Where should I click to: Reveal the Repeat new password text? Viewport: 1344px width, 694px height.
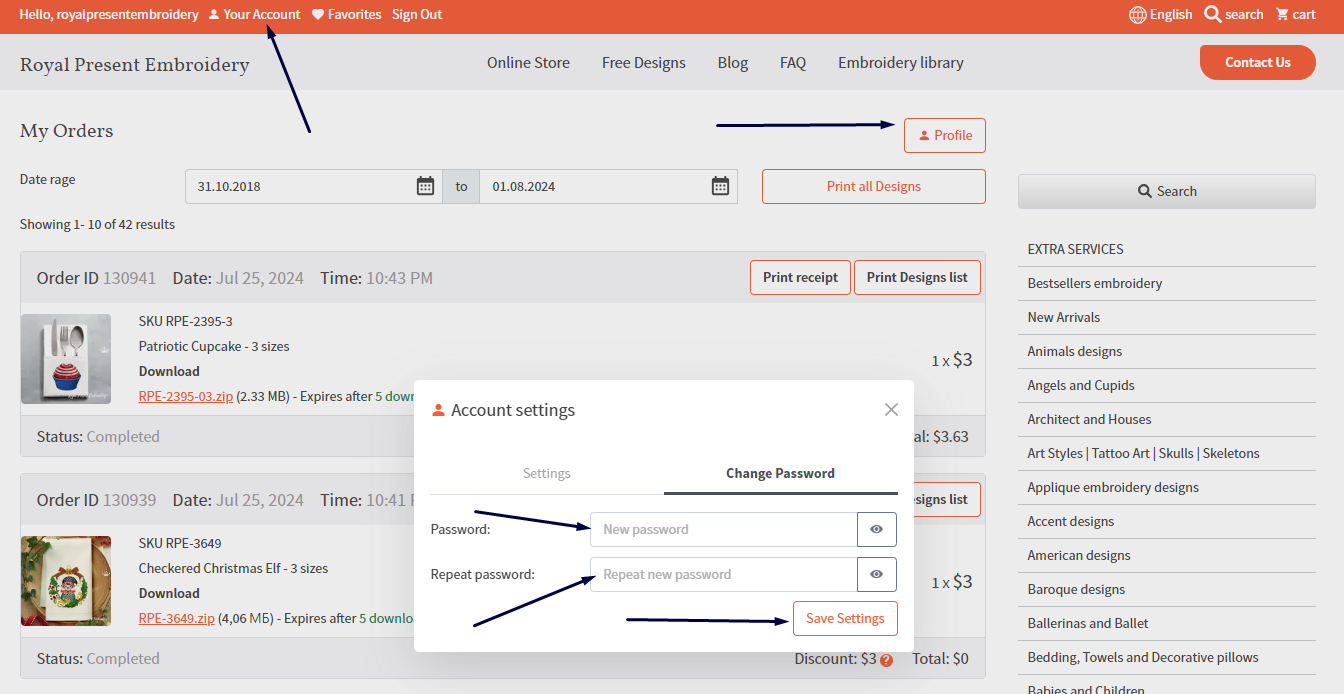[x=876, y=575]
